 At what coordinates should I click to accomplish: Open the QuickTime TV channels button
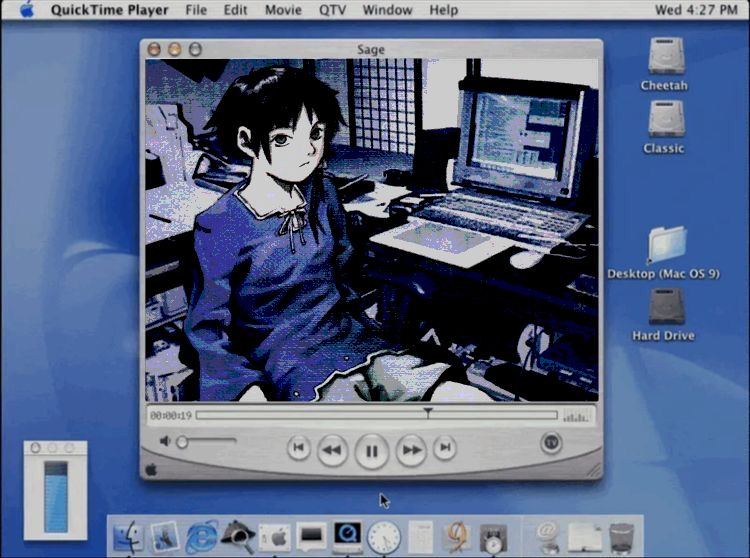(x=551, y=442)
